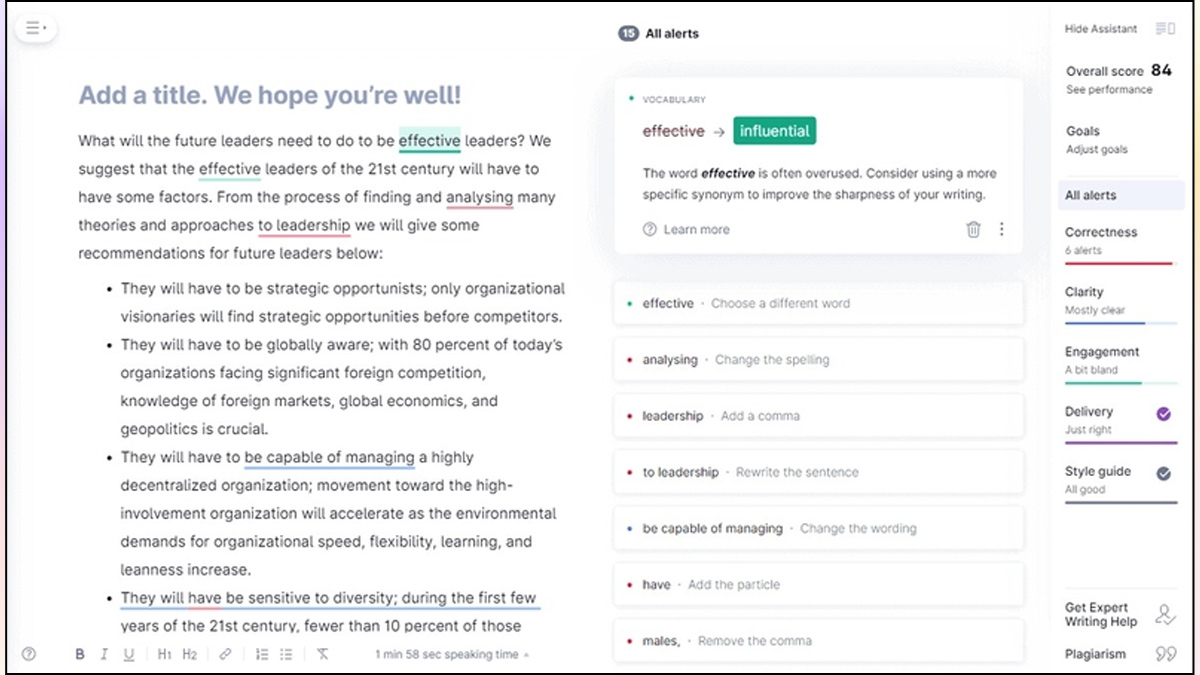The width and height of the screenshot is (1200, 675).
Task: Open Goals to adjust goals
Action: coord(1097,139)
